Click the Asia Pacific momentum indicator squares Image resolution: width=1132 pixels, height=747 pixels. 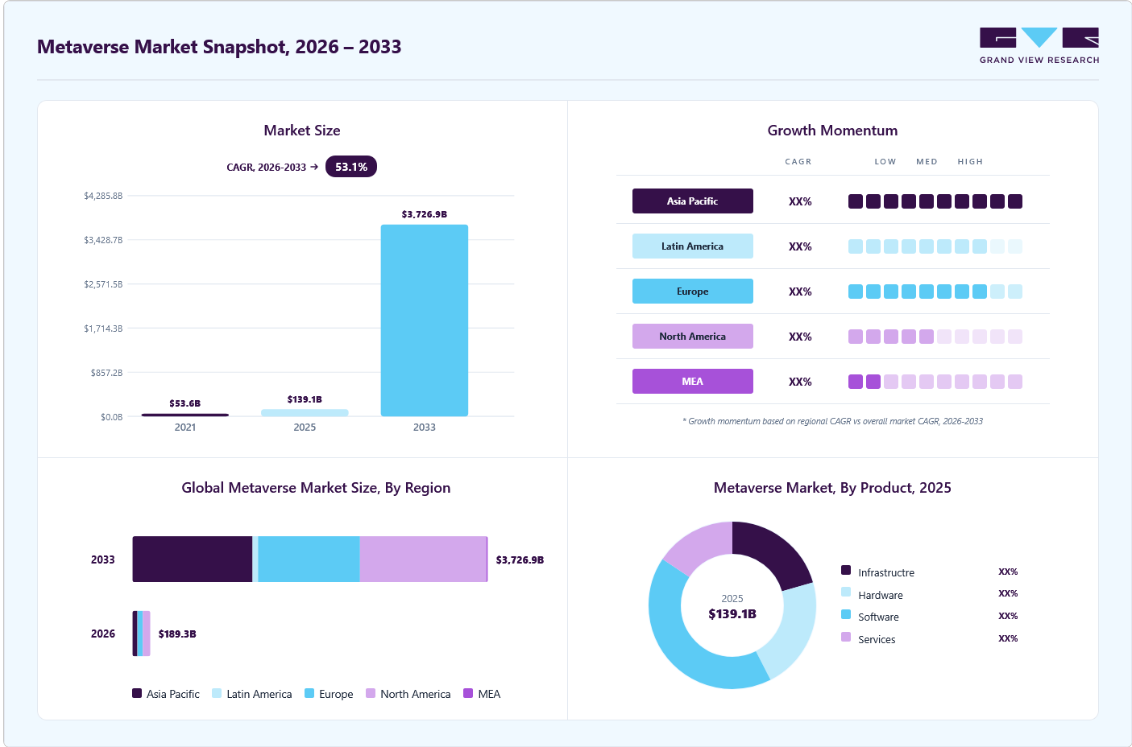pyautogui.click(x=935, y=201)
